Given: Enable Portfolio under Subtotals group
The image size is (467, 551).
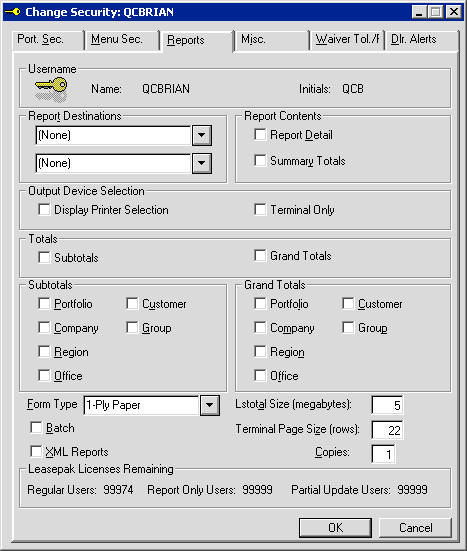Looking at the screenshot, I should pyautogui.click(x=44, y=303).
